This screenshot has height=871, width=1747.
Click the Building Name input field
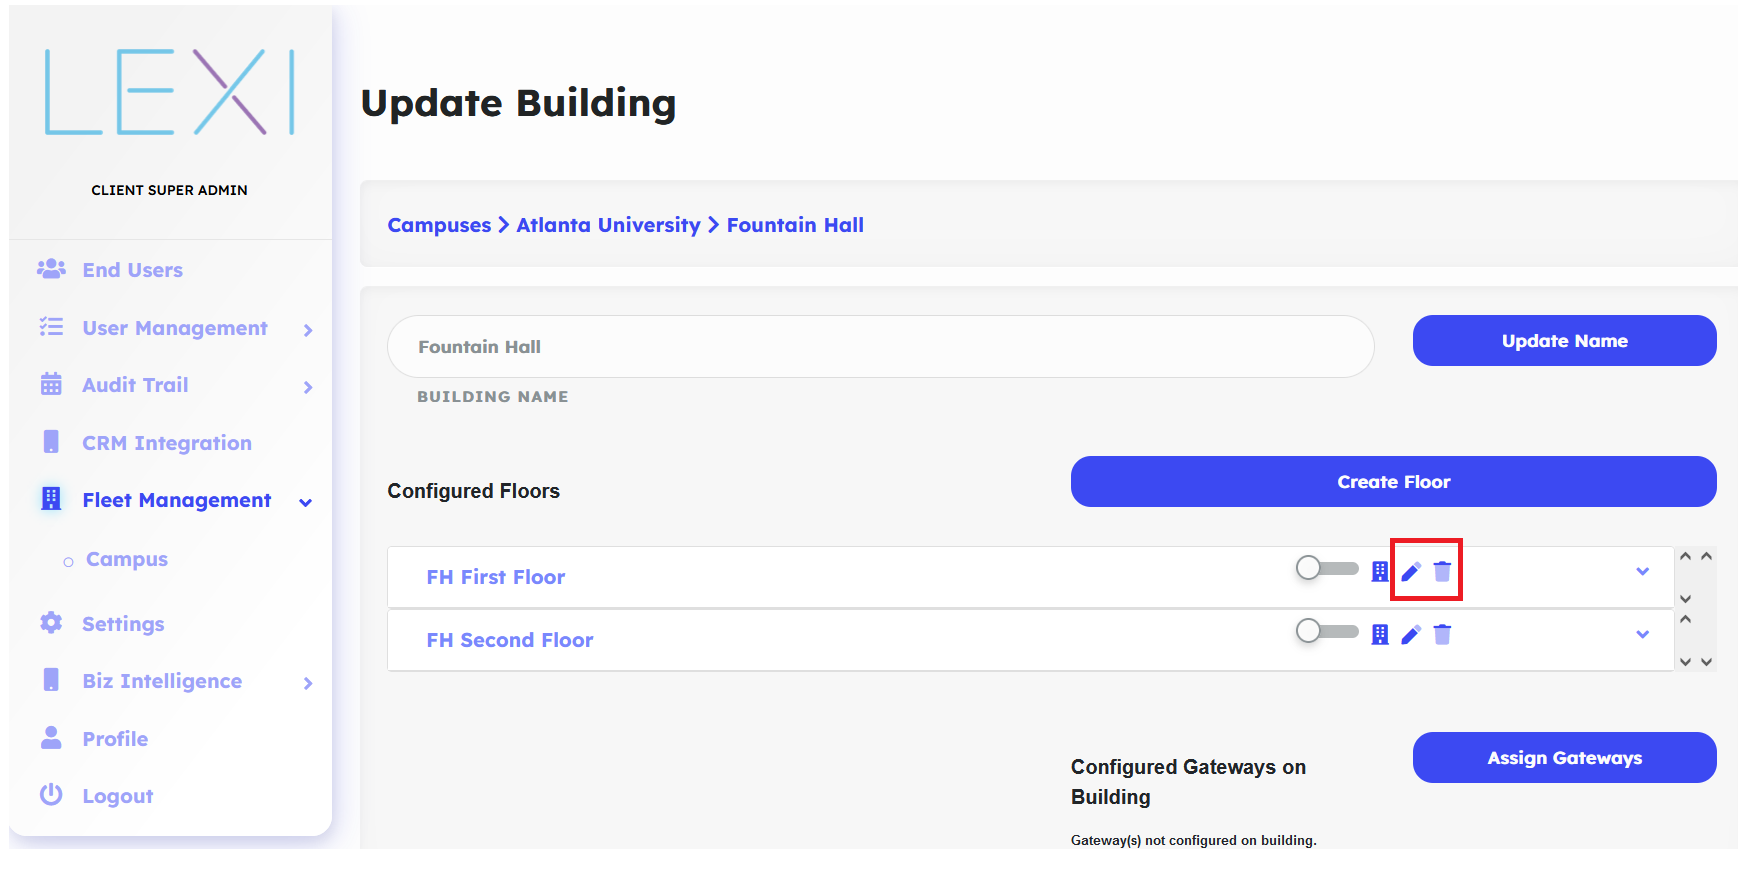880,347
